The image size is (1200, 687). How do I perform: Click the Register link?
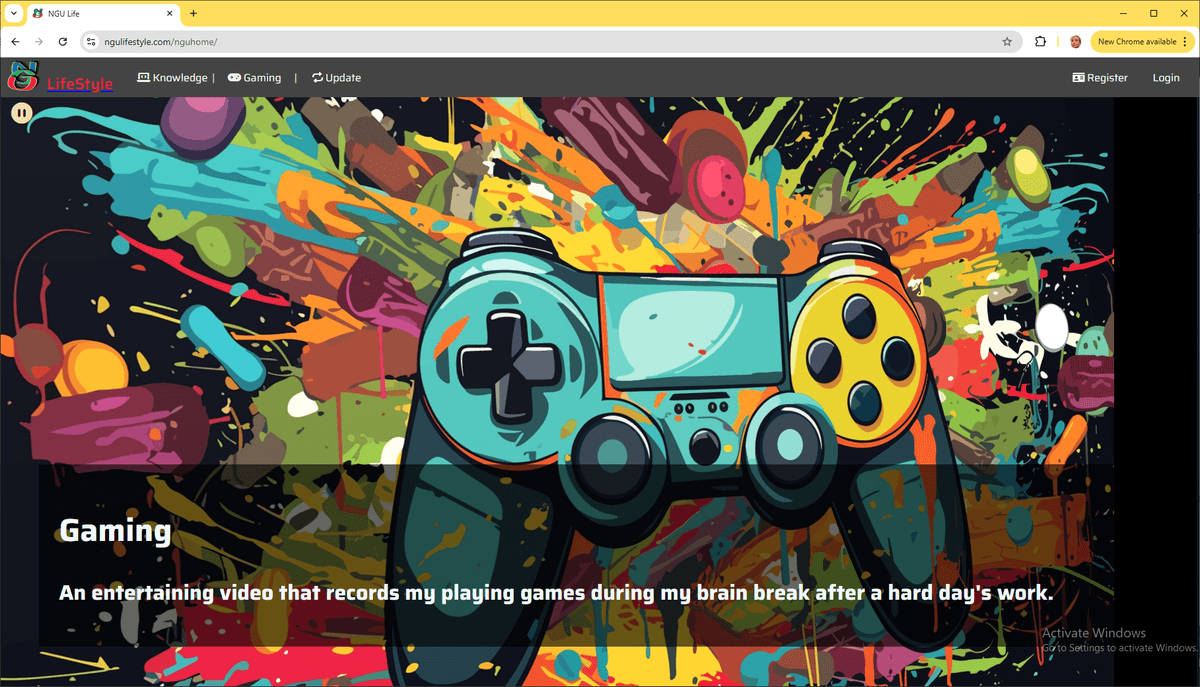[1099, 78]
